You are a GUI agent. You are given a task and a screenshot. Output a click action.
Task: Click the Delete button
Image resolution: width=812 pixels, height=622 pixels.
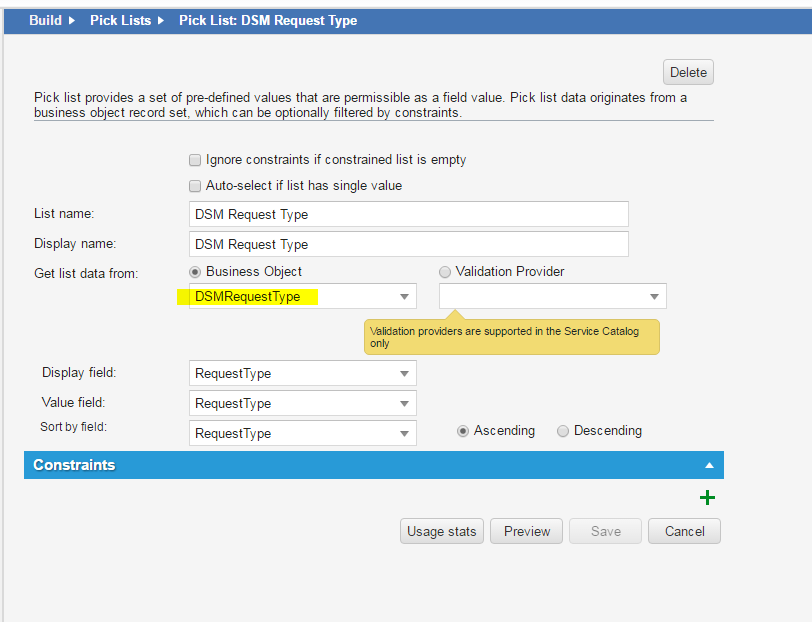688,72
